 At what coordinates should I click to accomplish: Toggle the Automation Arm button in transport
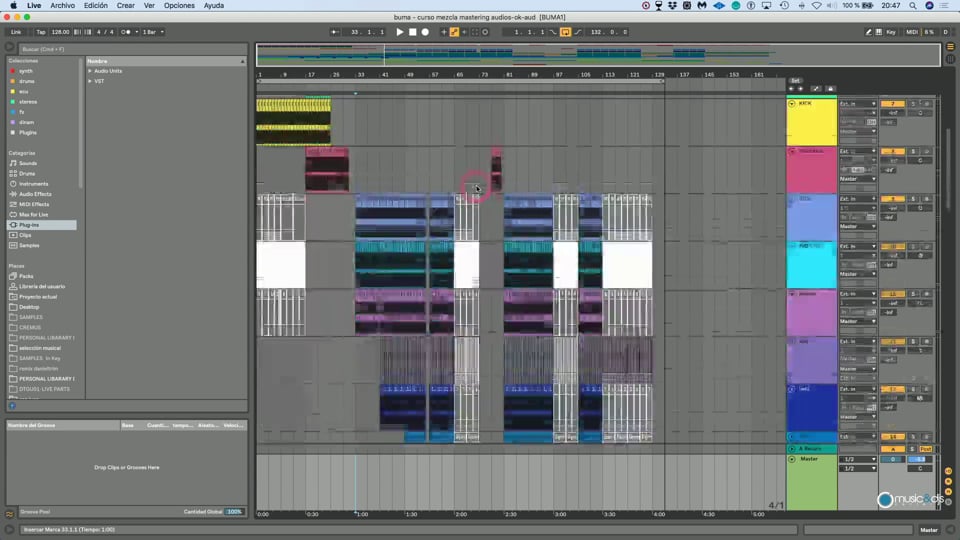(454, 32)
